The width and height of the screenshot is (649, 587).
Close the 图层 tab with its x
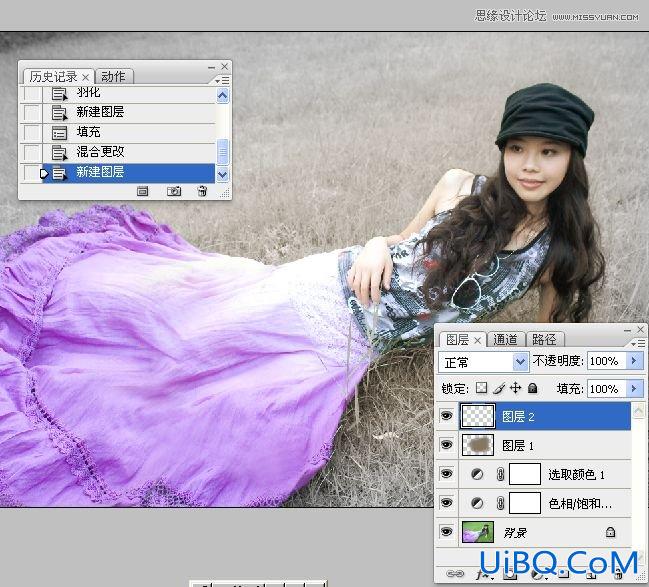point(477,340)
